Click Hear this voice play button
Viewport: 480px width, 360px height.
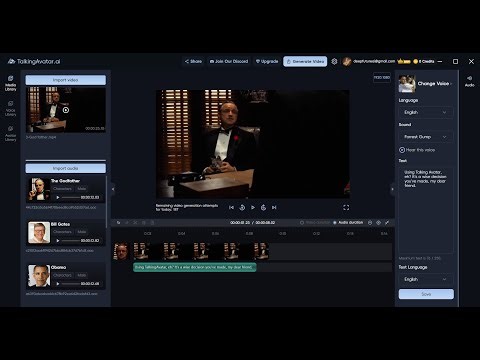(402, 150)
